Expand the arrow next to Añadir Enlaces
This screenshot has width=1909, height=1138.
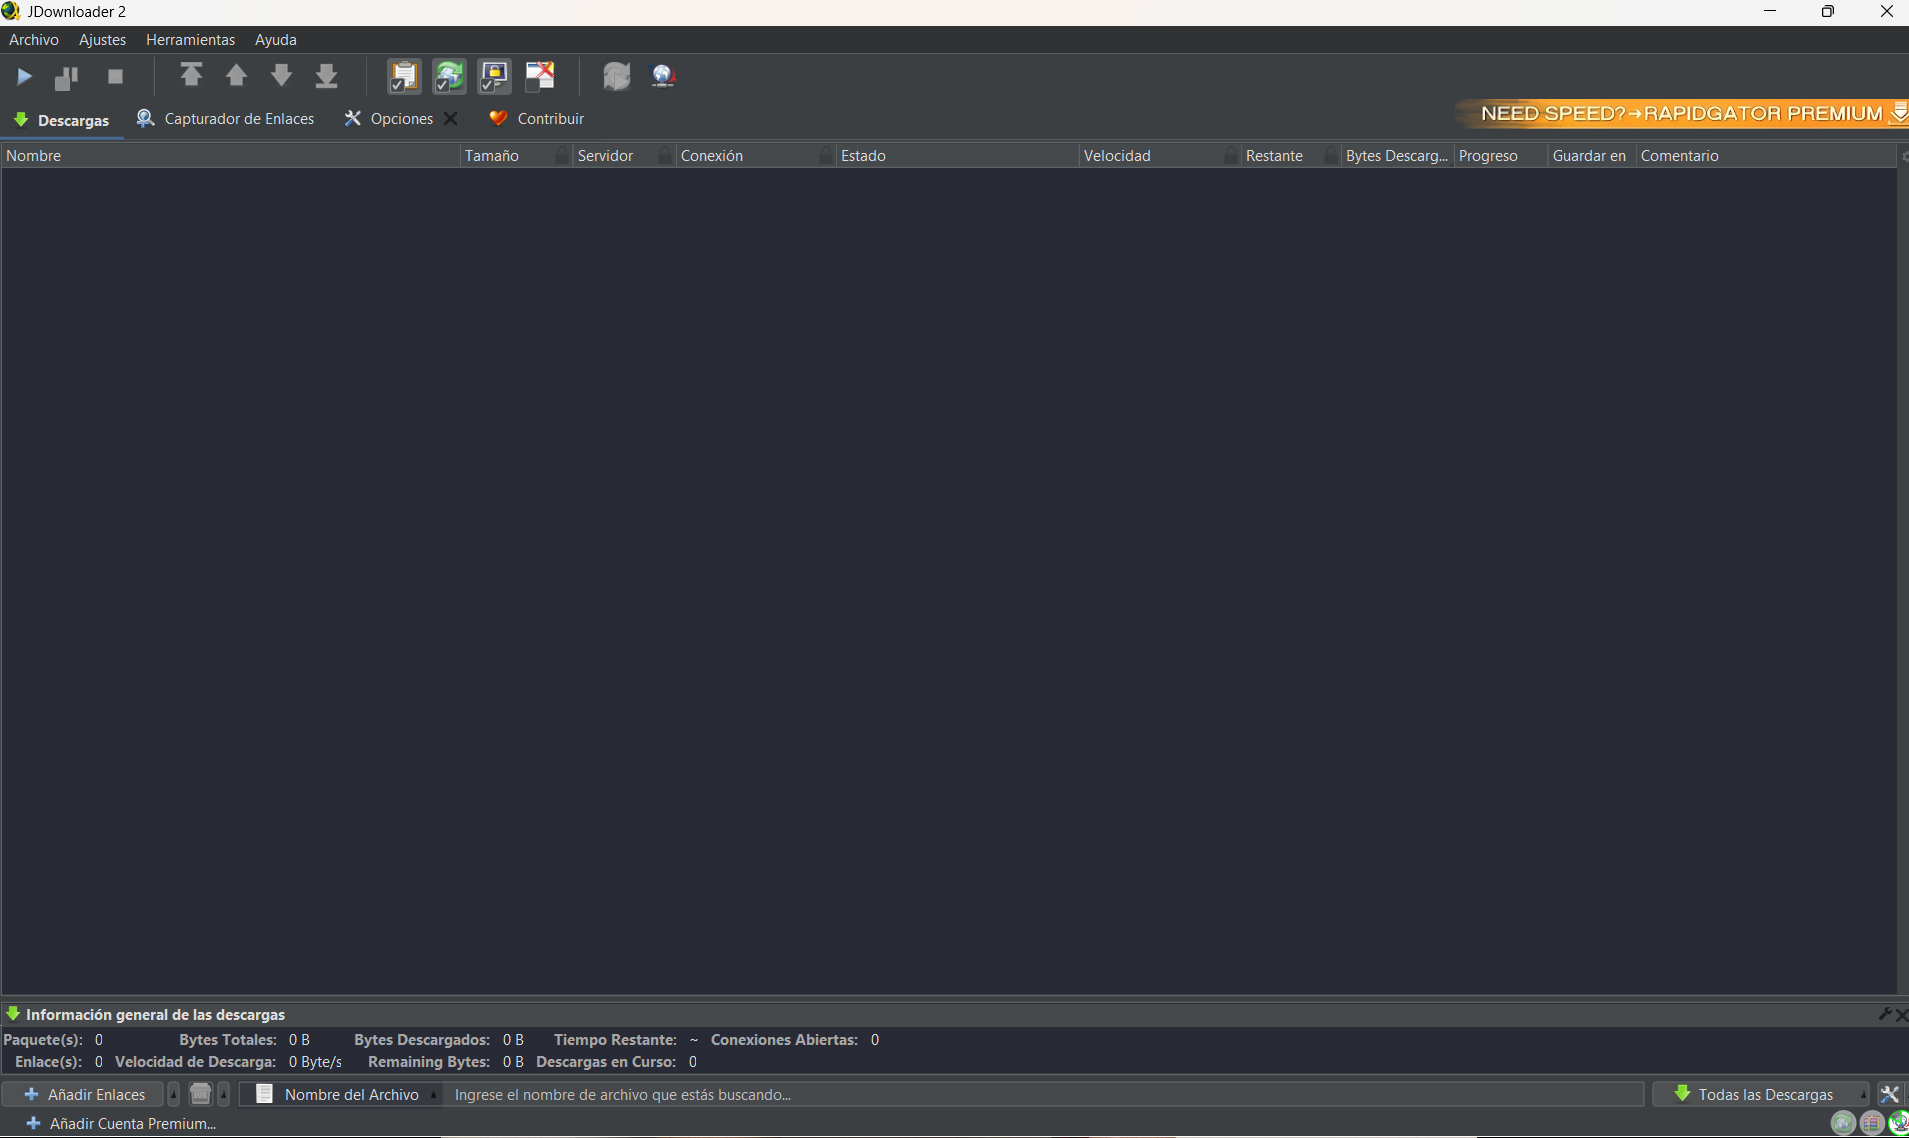pos(174,1095)
